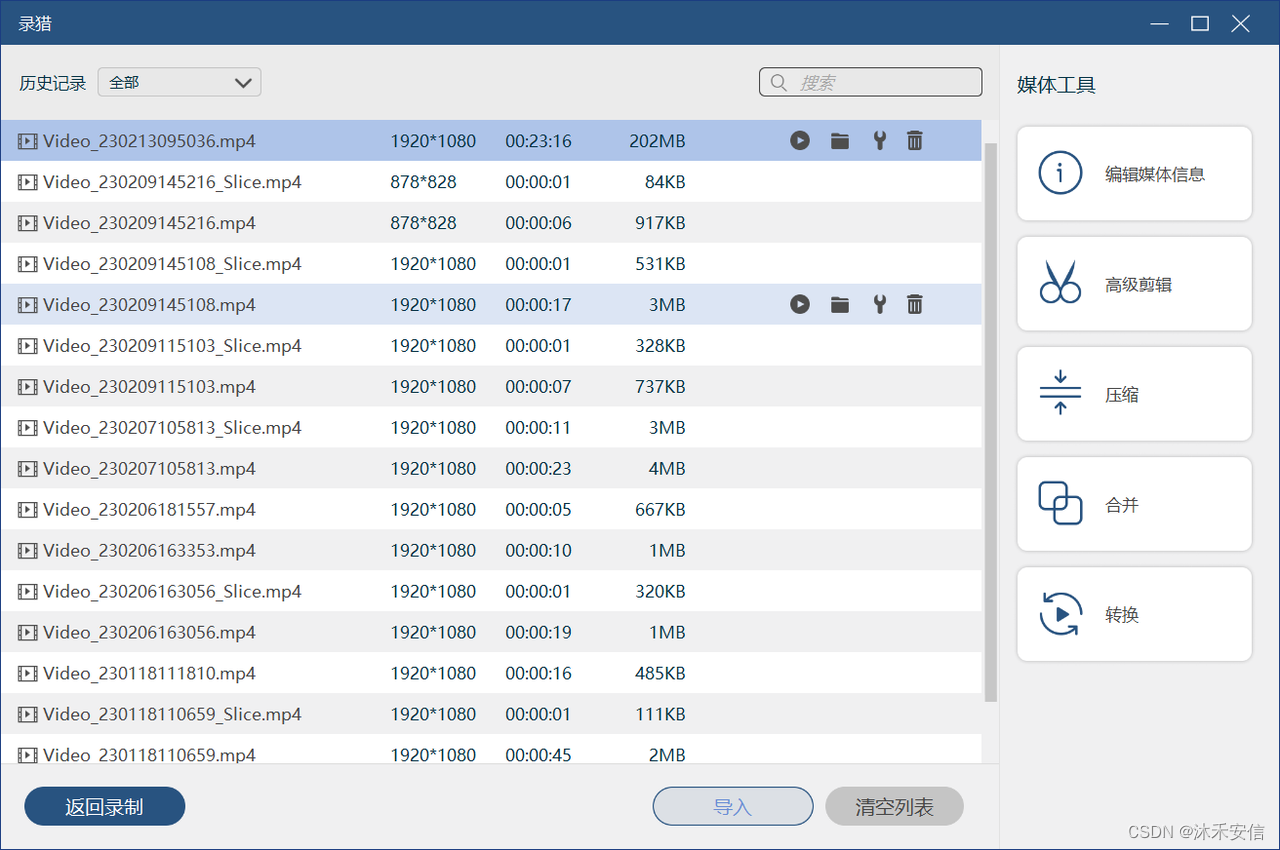Delete Video_230209145108.mp4 with trash icon
Viewport: 1280px width, 850px height.
tap(914, 304)
